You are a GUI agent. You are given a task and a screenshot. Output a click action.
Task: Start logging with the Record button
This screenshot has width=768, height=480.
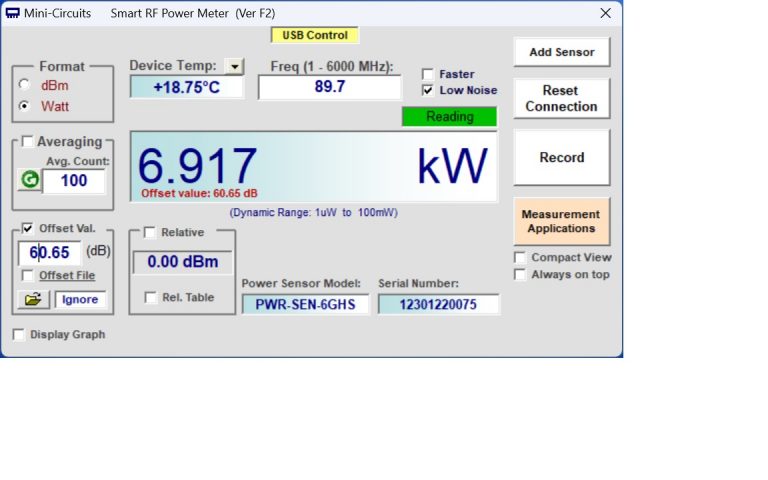click(x=561, y=157)
